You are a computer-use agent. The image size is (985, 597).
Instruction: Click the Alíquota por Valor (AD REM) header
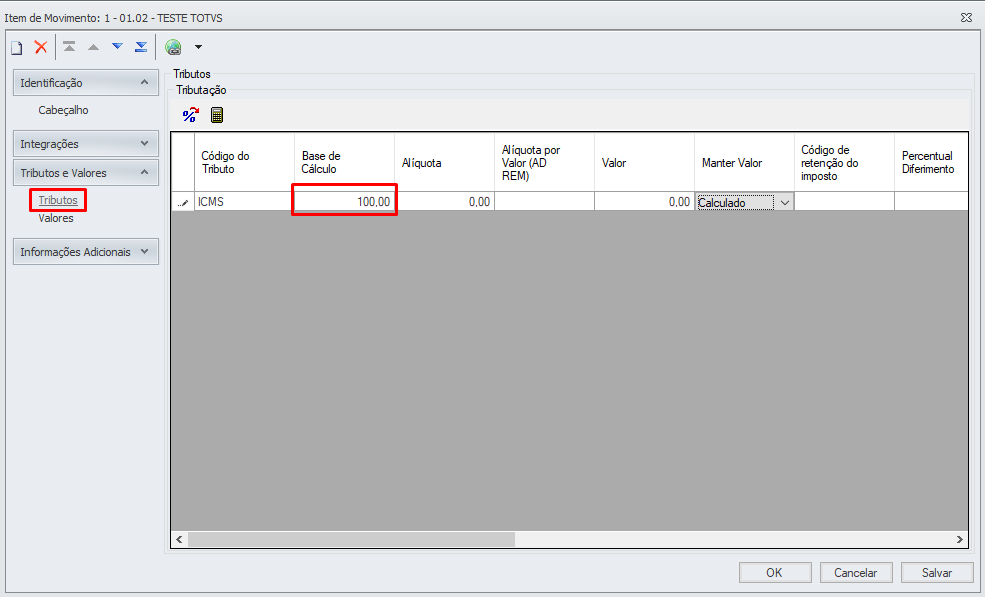click(544, 162)
